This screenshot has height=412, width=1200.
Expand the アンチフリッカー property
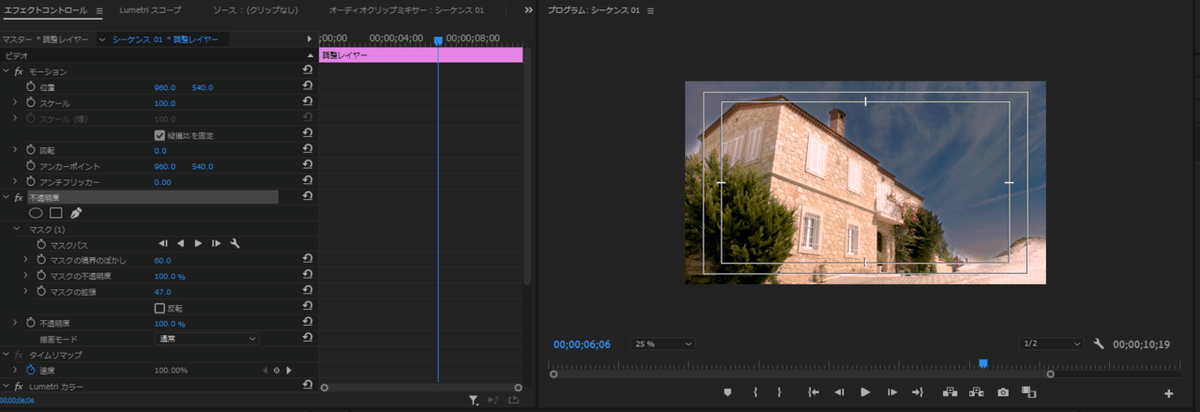[x=15, y=182]
